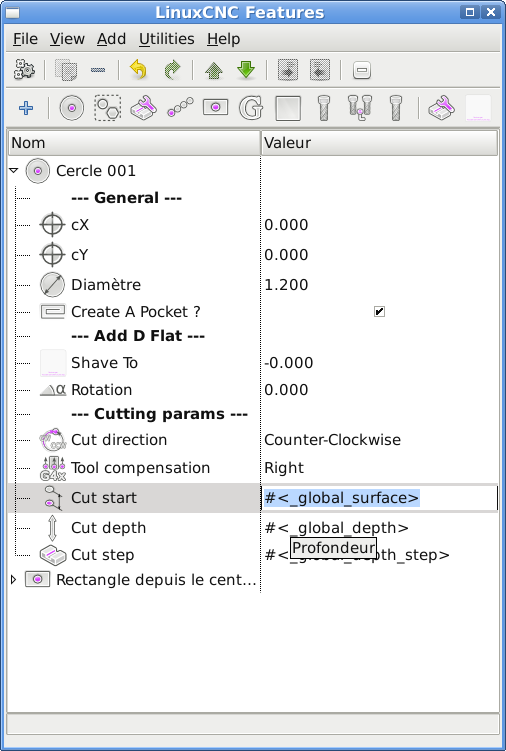Open the Utilities menu
This screenshot has height=751, width=506.
click(167, 39)
